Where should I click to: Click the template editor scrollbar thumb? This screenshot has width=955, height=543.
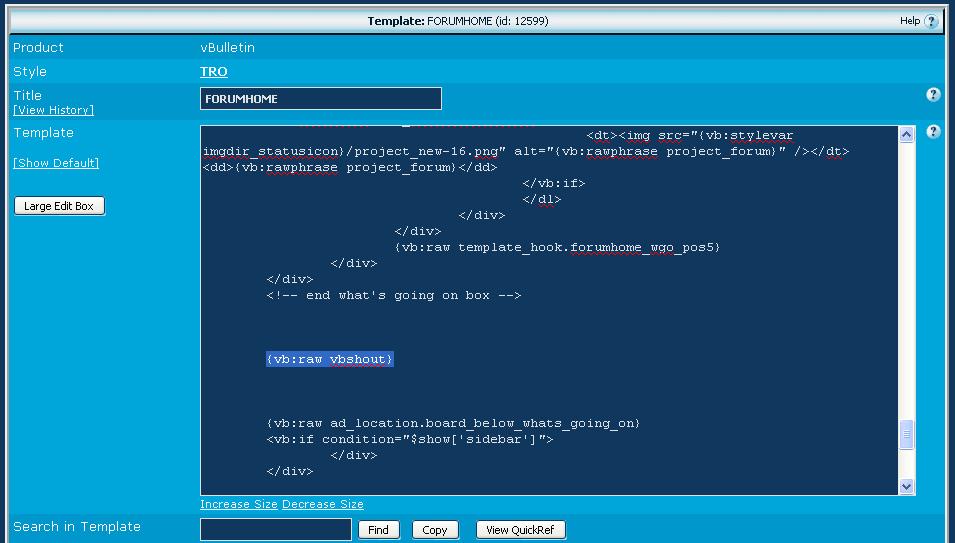[x=906, y=434]
